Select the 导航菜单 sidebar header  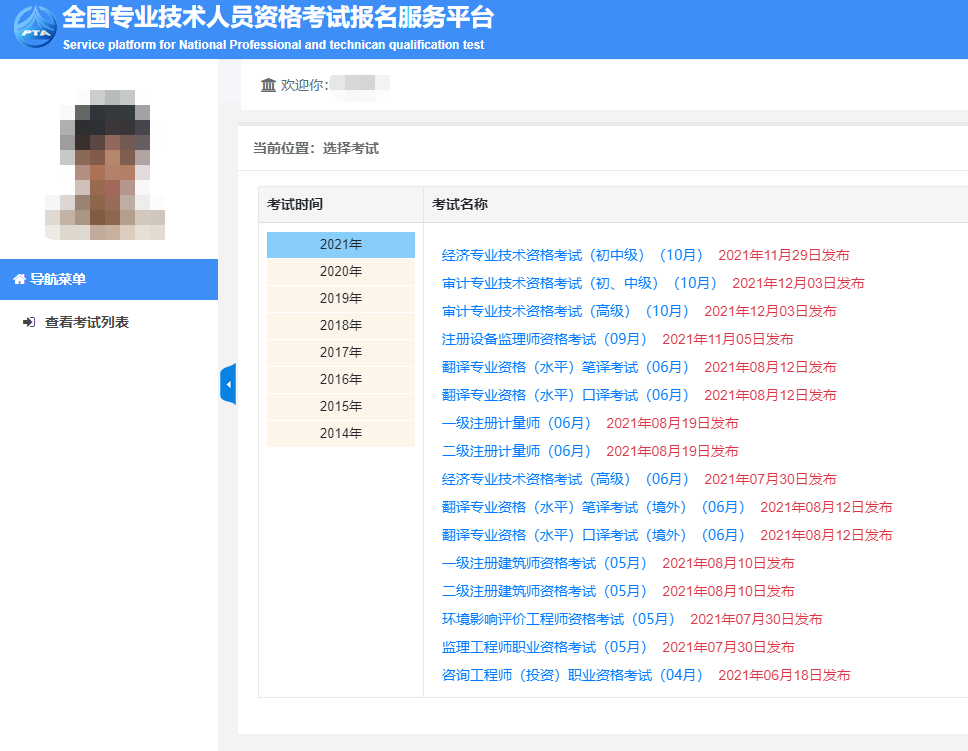tap(109, 279)
